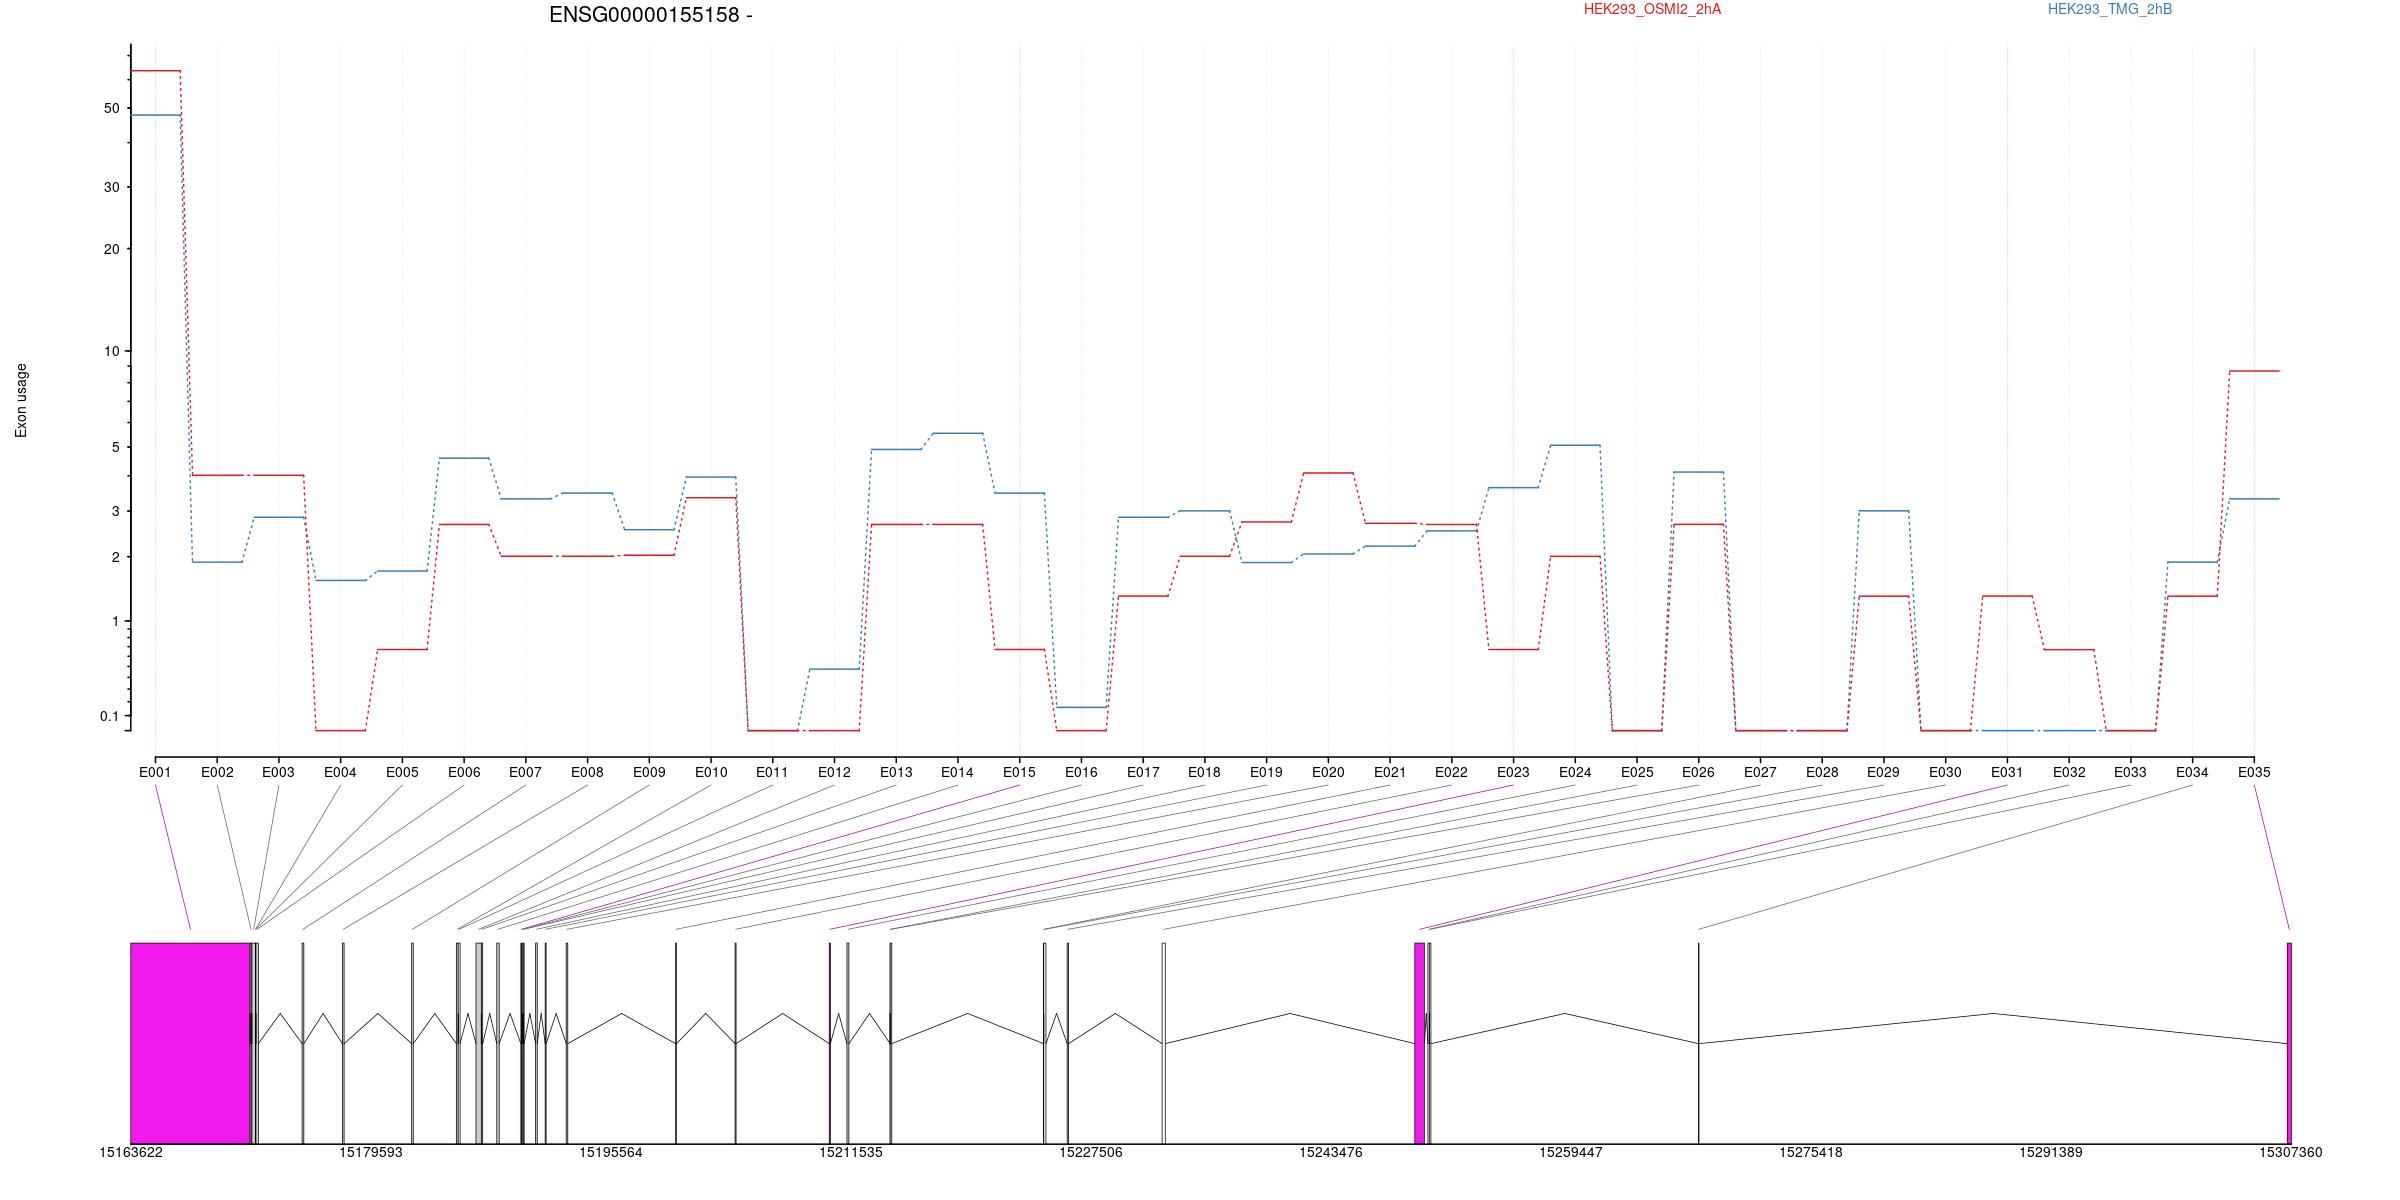Image resolution: width=2400 pixels, height=1200 pixels.
Task: Click exon label E016
Action: 1081,772
